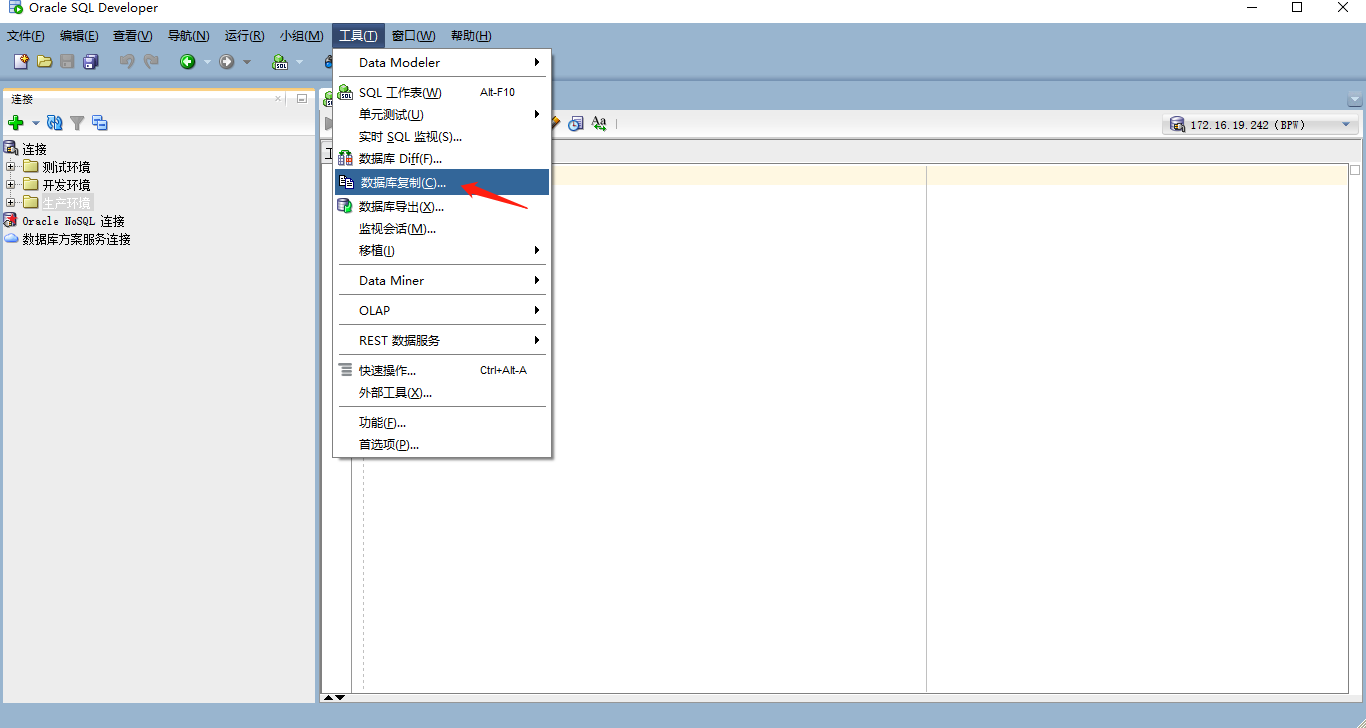Open the 172.16.19.242 (BPW) connection dropdown

(x=1262, y=125)
